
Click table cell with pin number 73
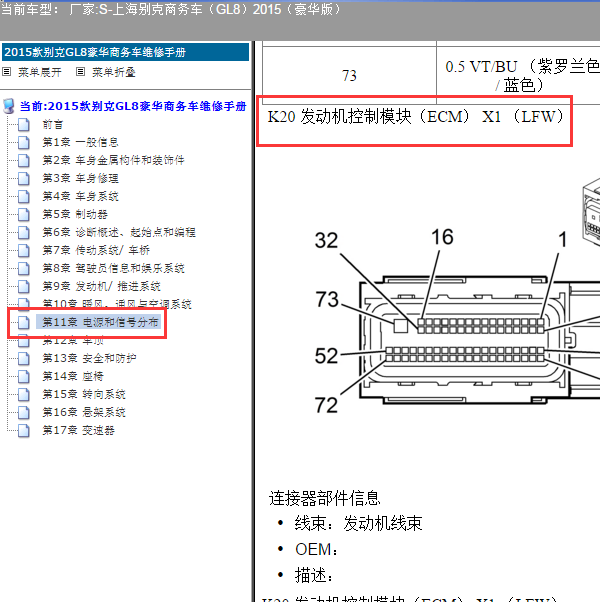pyautogui.click(x=349, y=76)
